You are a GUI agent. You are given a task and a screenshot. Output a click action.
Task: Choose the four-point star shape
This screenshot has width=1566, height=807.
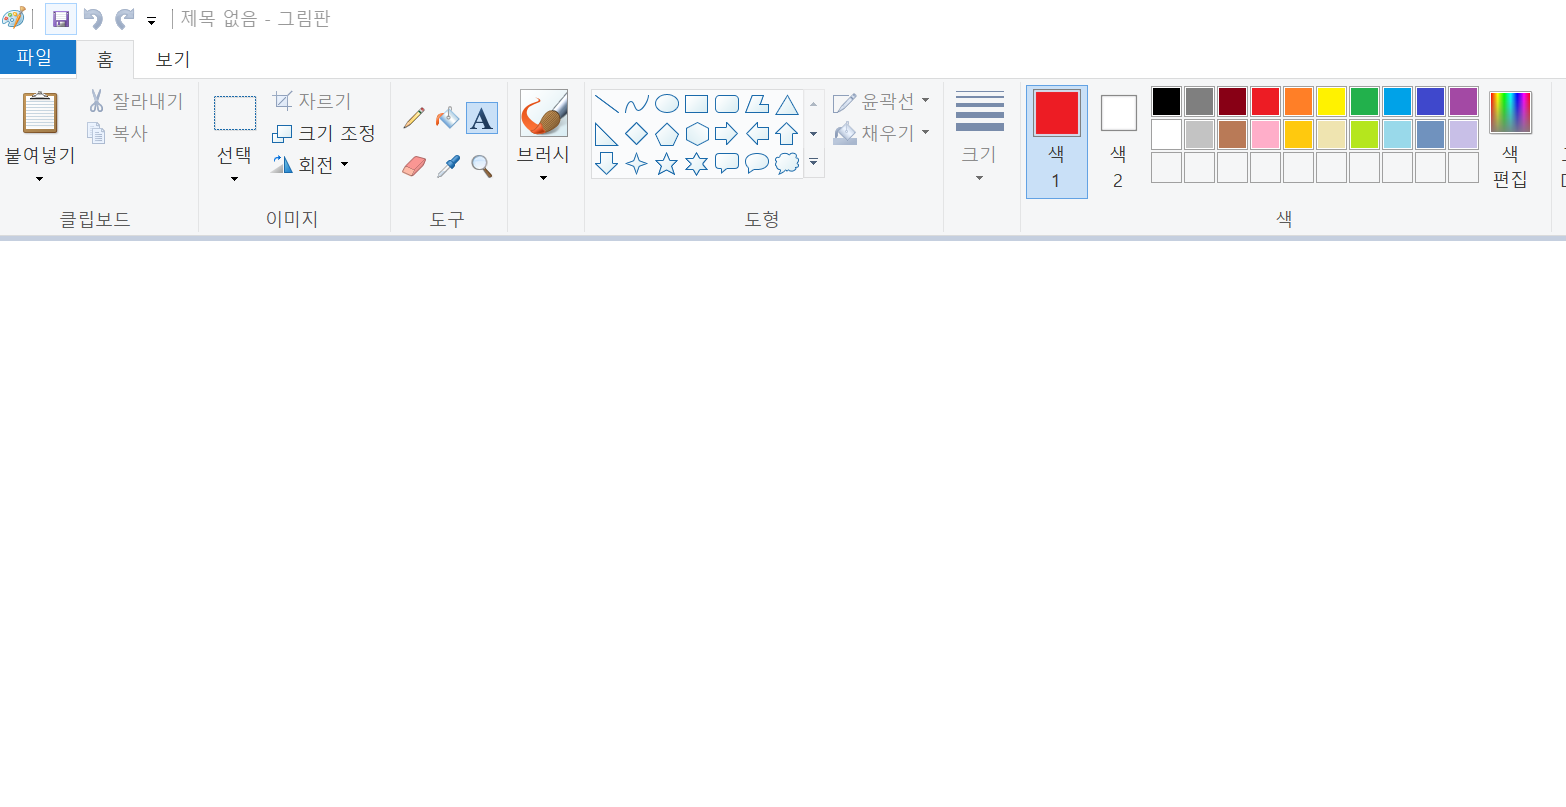tap(636, 163)
